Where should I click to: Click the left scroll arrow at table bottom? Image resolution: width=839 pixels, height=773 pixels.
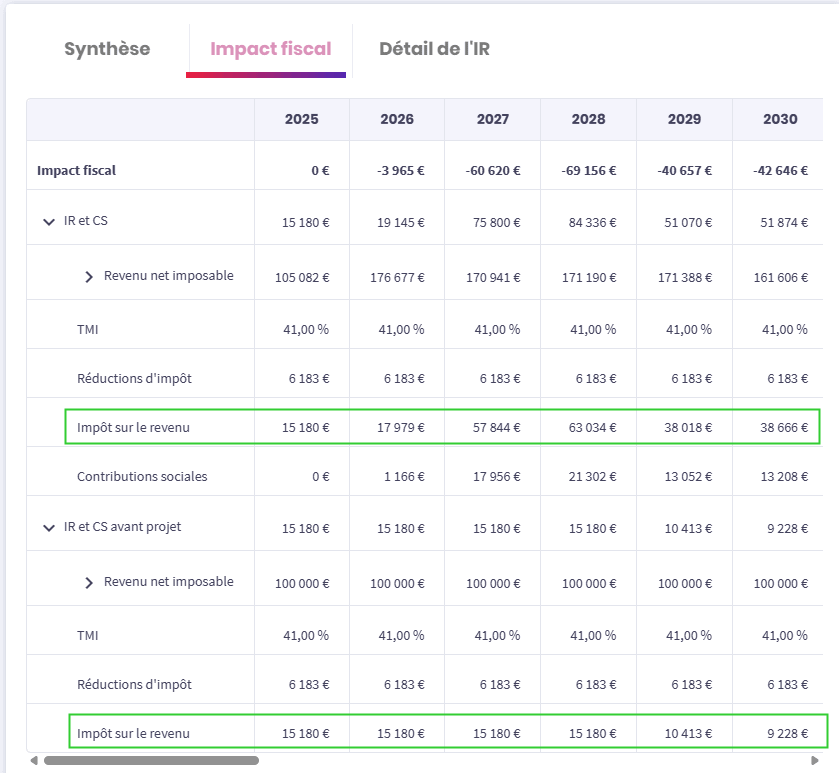(34, 761)
